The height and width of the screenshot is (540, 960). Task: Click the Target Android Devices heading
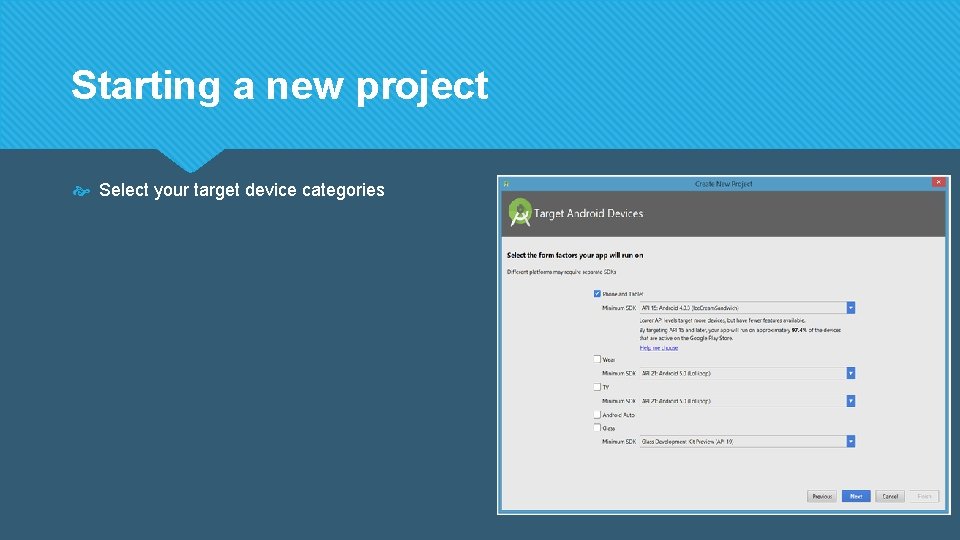[x=588, y=214]
